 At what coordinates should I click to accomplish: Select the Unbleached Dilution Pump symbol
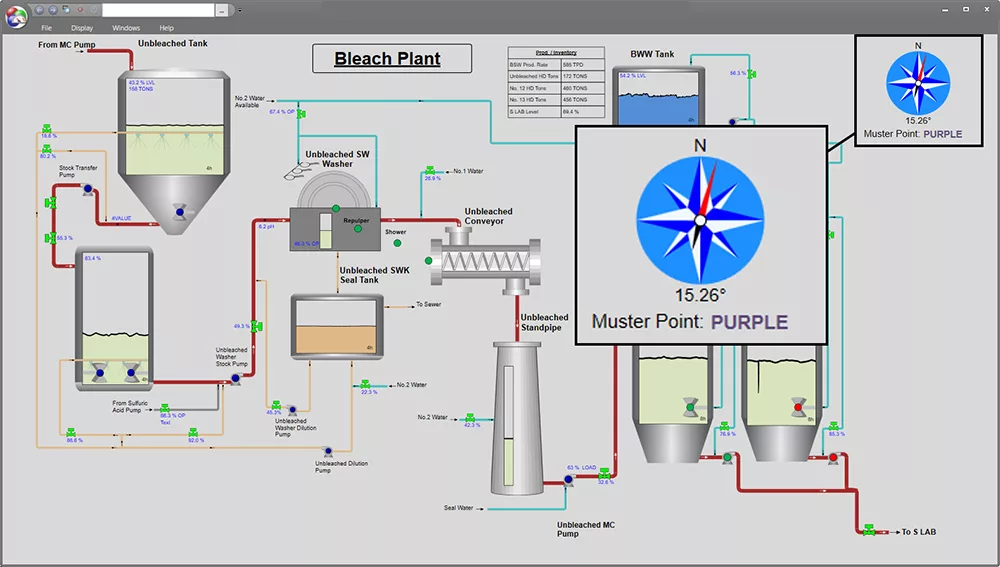pyautogui.click(x=328, y=452)
